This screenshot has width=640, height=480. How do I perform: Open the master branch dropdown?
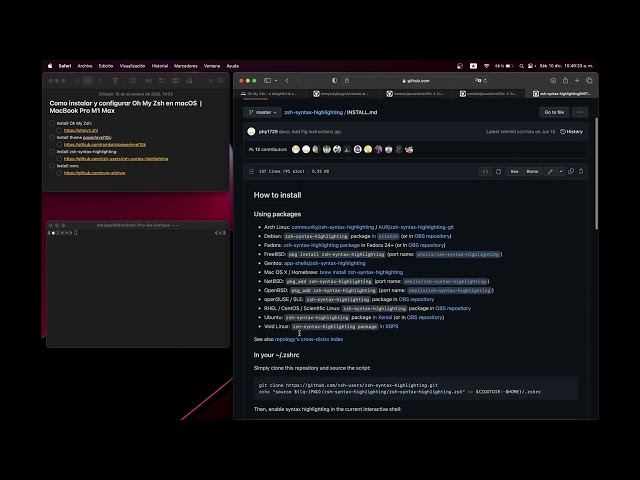click(262, 112)
